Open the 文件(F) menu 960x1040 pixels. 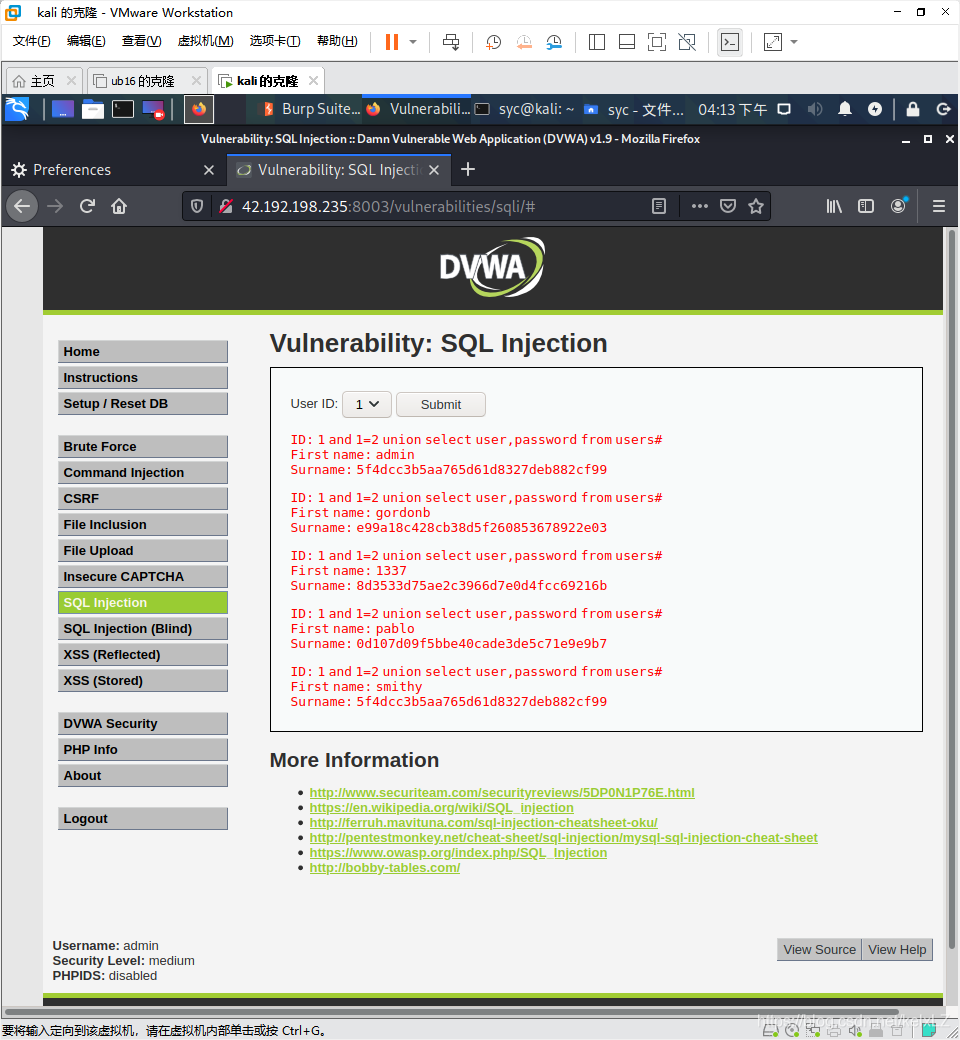pyautogui.click(x=31, y=41)
